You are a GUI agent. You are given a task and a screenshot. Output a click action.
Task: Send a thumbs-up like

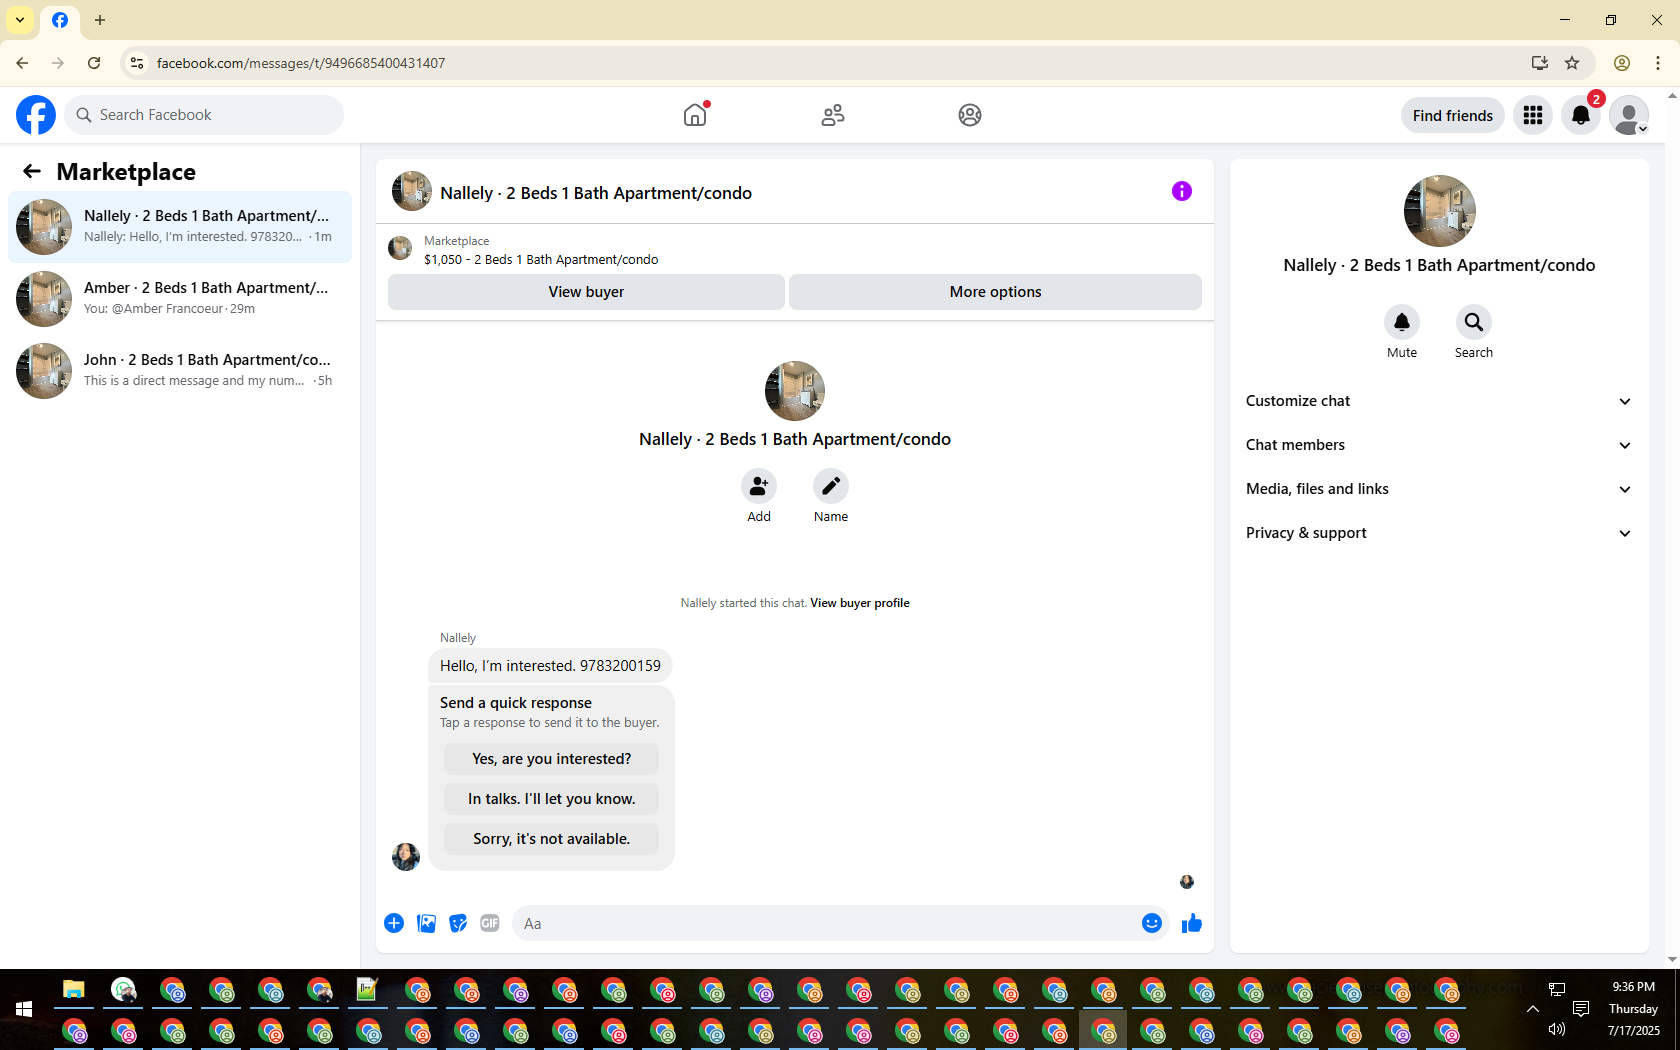(1191, 923)
